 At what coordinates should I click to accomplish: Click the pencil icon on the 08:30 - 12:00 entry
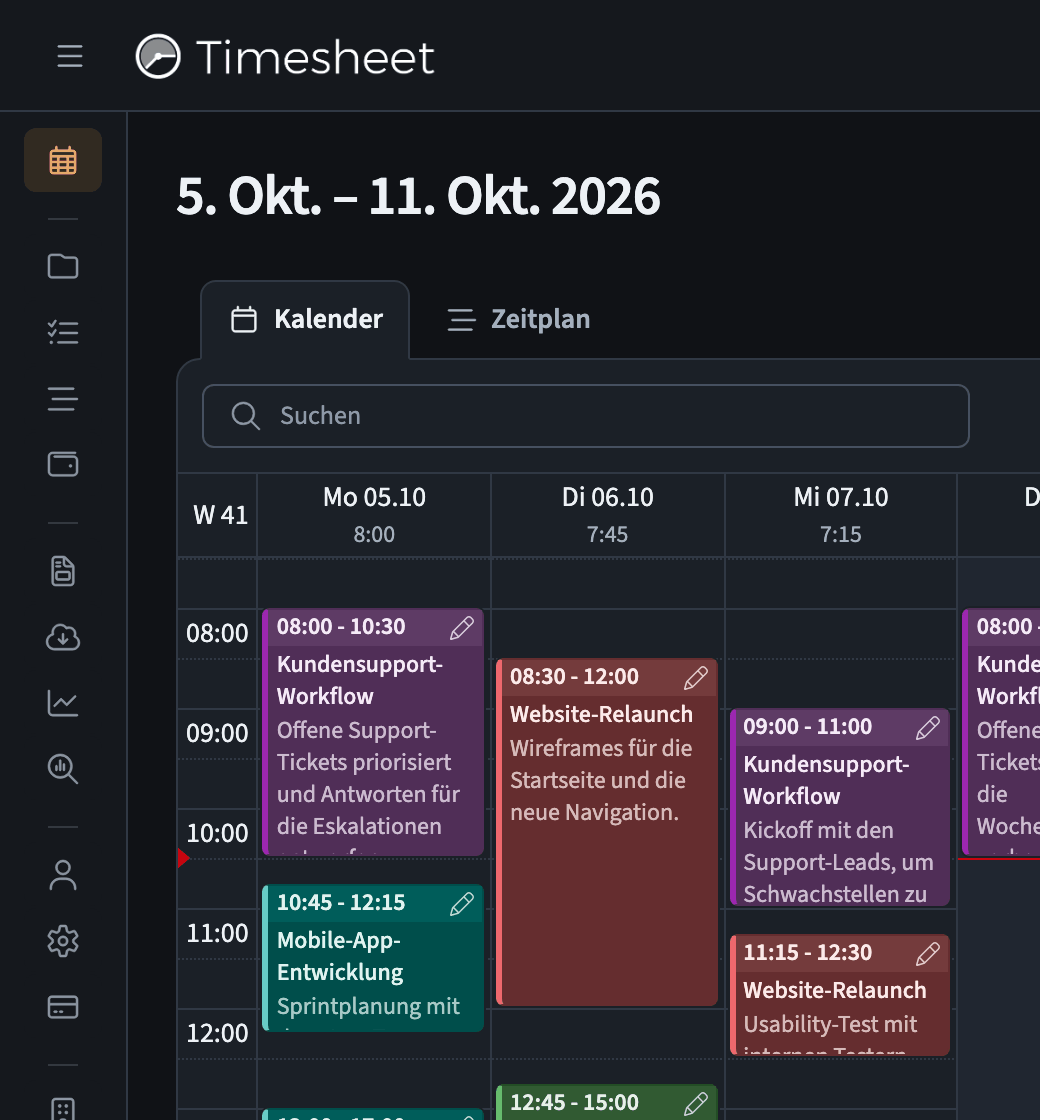tap(696, 678)
